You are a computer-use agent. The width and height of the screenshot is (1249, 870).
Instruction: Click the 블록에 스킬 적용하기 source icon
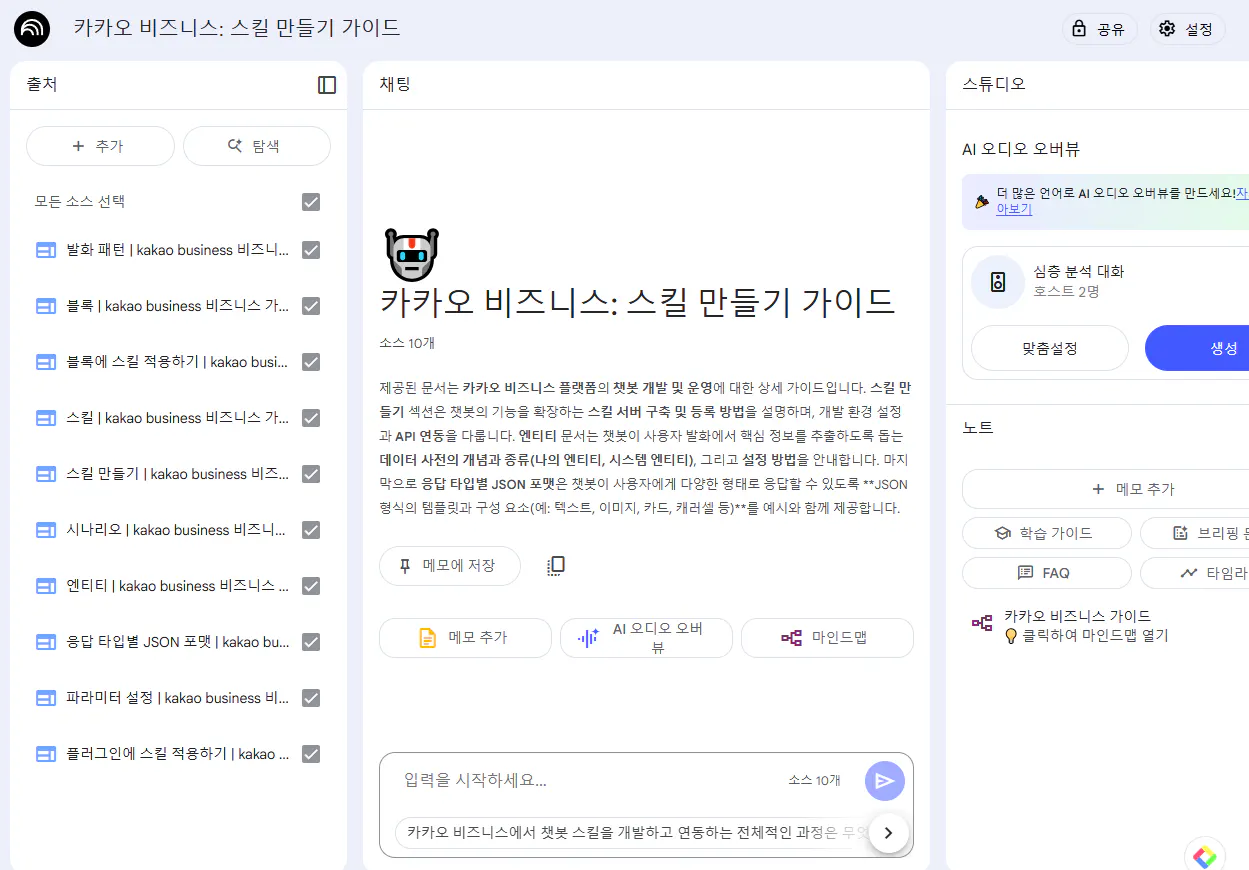point(46,363)
